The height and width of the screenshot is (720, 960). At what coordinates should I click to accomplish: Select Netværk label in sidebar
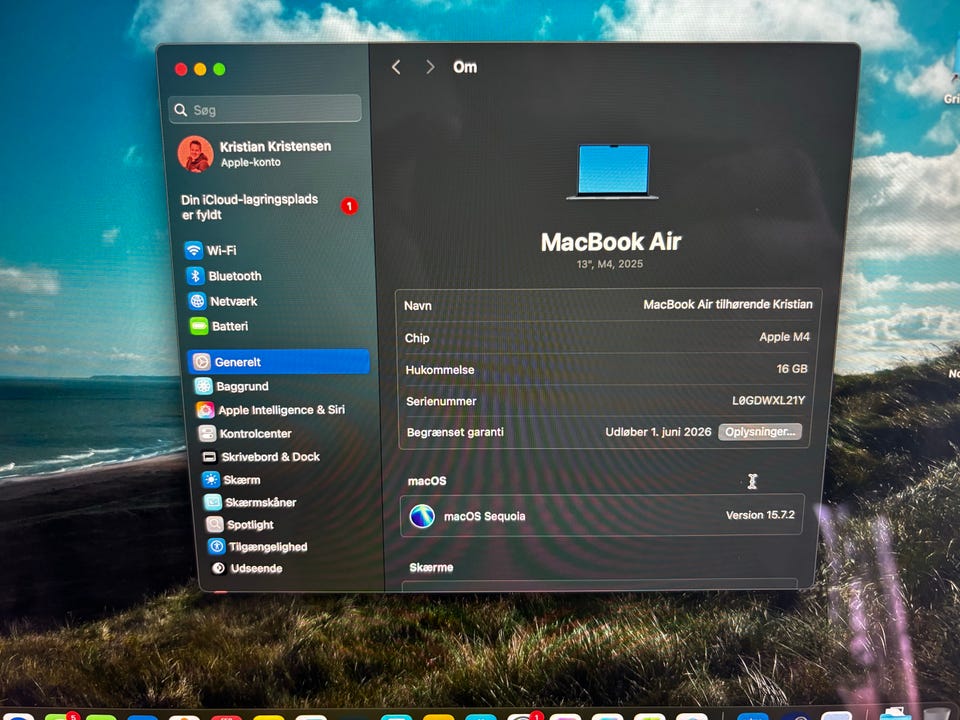(x=234, y=301)
